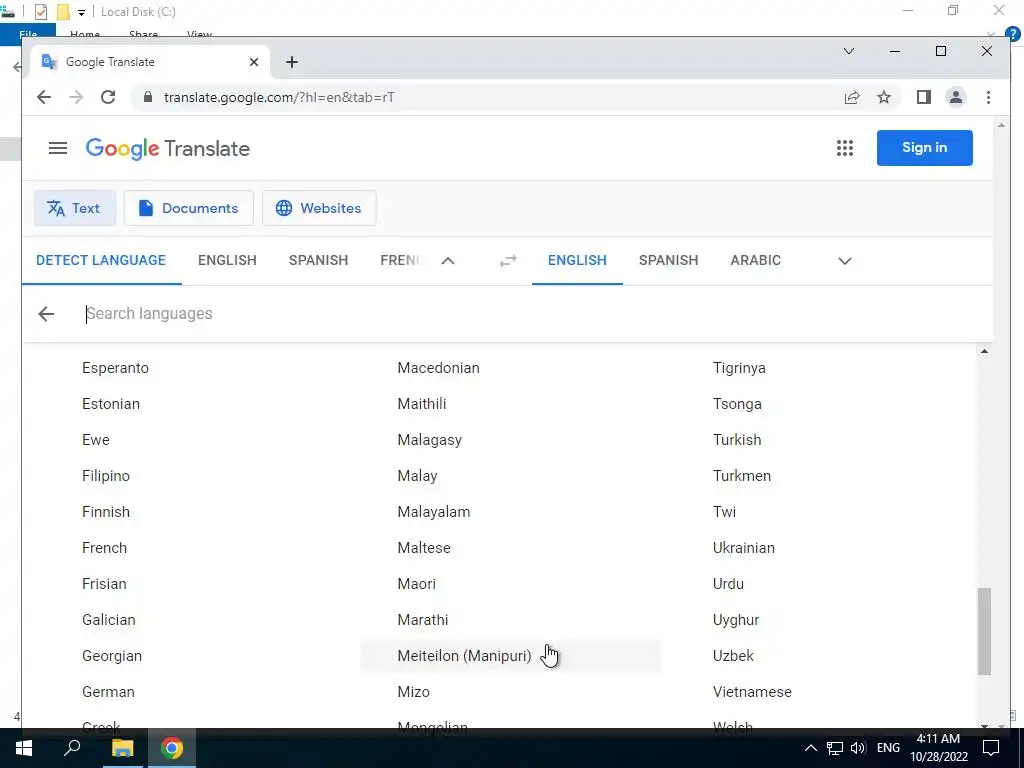Click the language list scrollbar thumb

tap(984, 632)
